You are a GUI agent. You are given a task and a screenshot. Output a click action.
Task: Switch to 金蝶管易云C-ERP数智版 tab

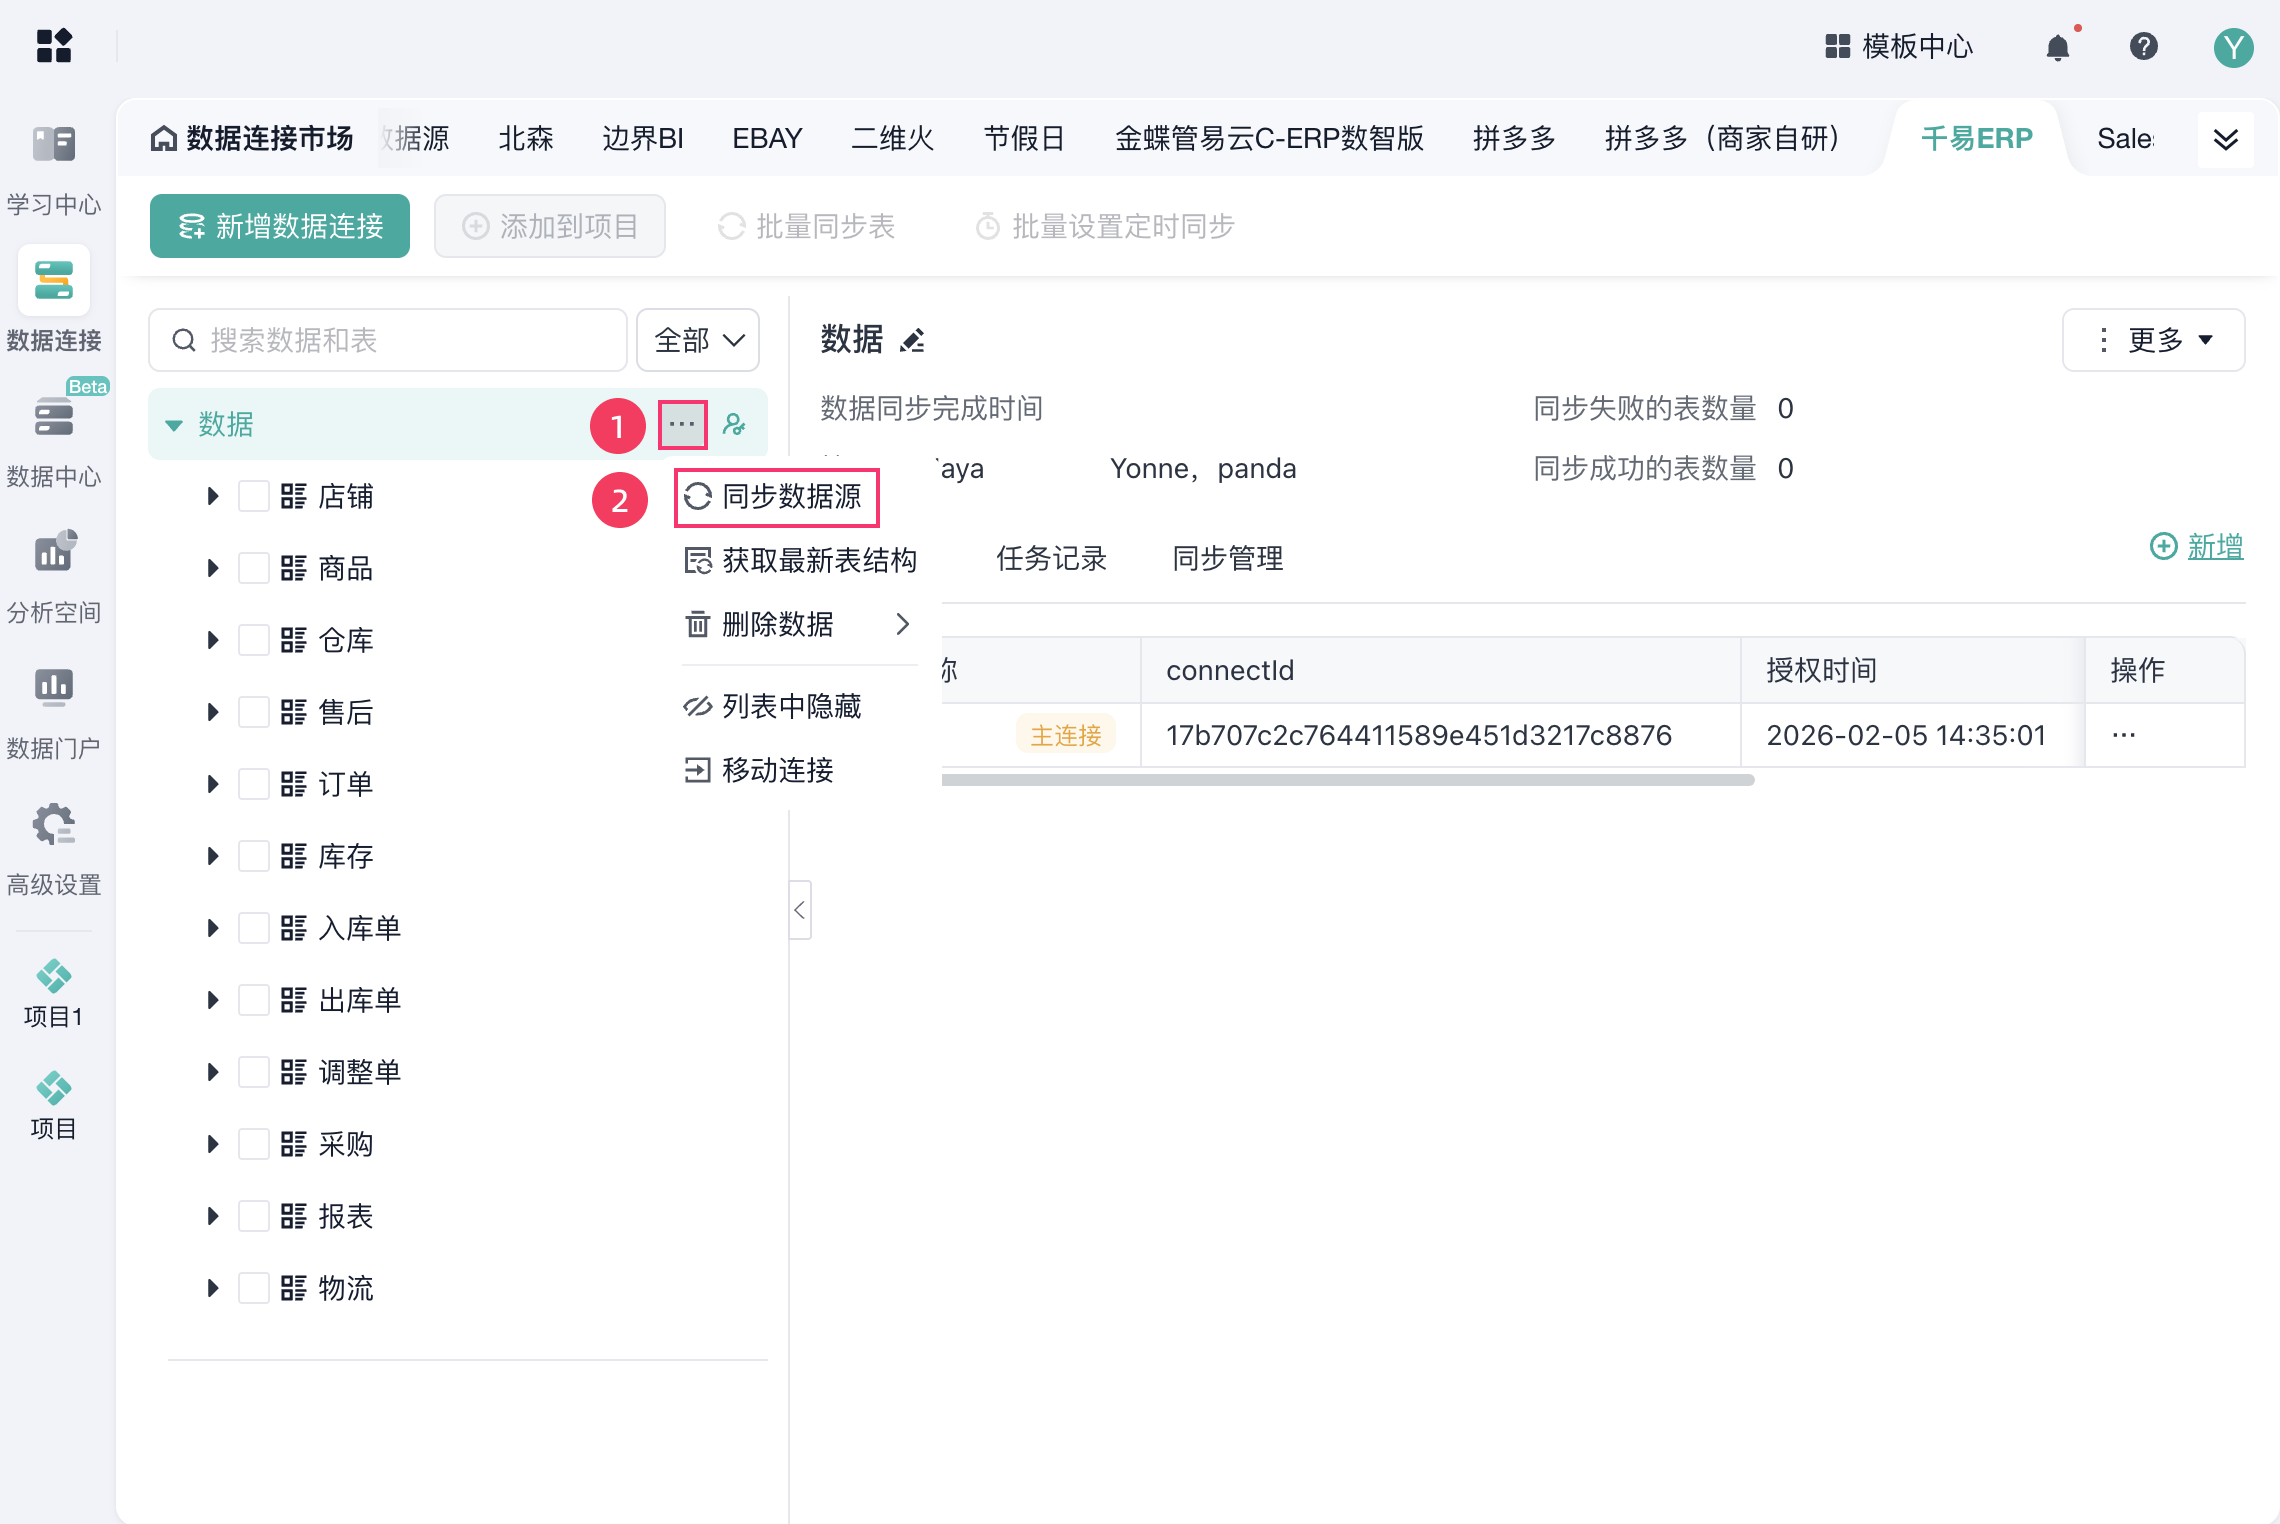[1270, 138]
